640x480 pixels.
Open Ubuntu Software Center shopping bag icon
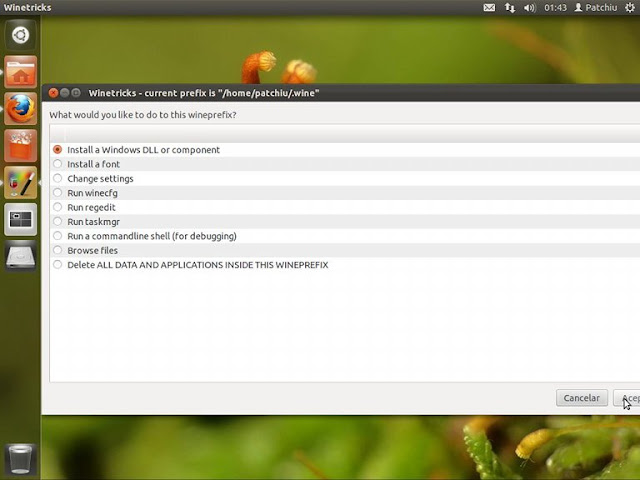coord(20,146)
